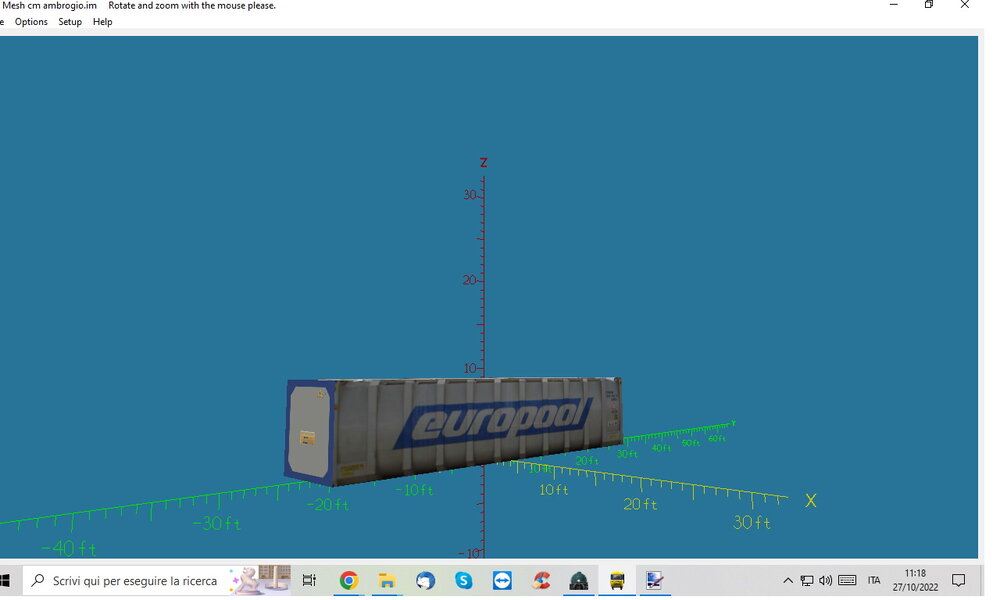This screenshot has height=600, width=1000.
Task: Open the network status tray icon
Action: [x=807, y=580]
